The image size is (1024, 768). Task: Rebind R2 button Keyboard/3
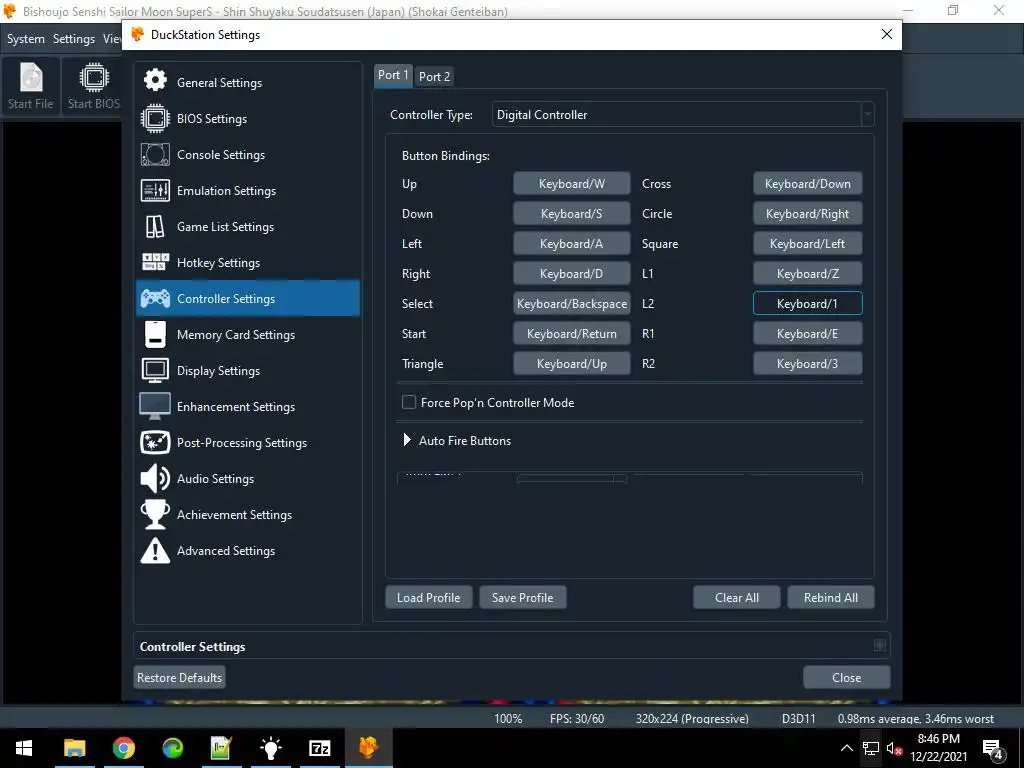point(808,364)
